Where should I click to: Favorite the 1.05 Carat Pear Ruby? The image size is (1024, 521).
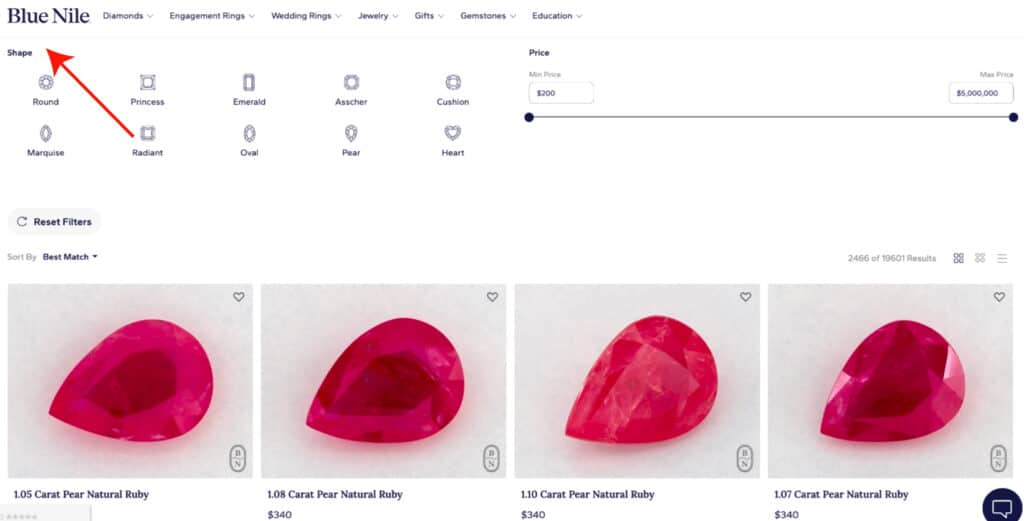pos(239,297)
